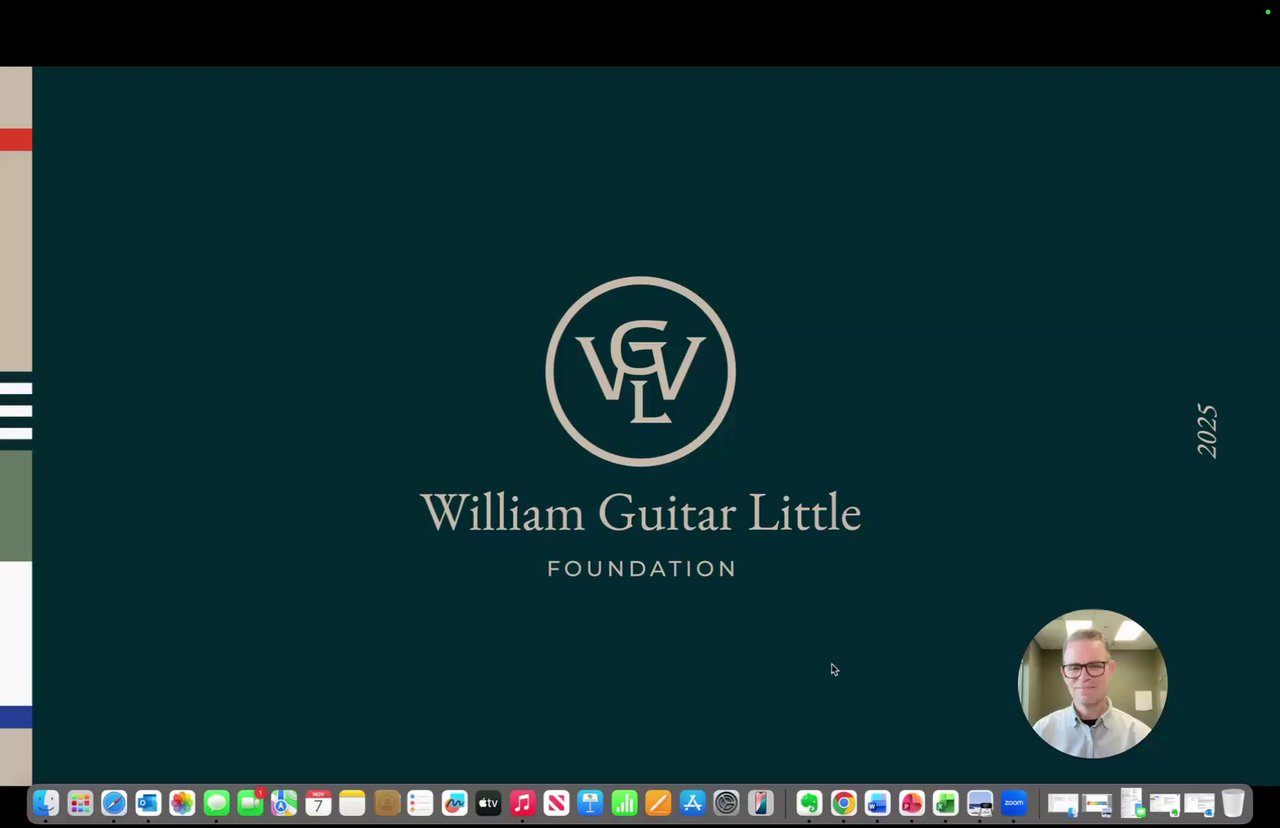The width and height of the screenshot is (1280, 828).
Task: Open Launchpad in the Dock
Action: (80, 803)
